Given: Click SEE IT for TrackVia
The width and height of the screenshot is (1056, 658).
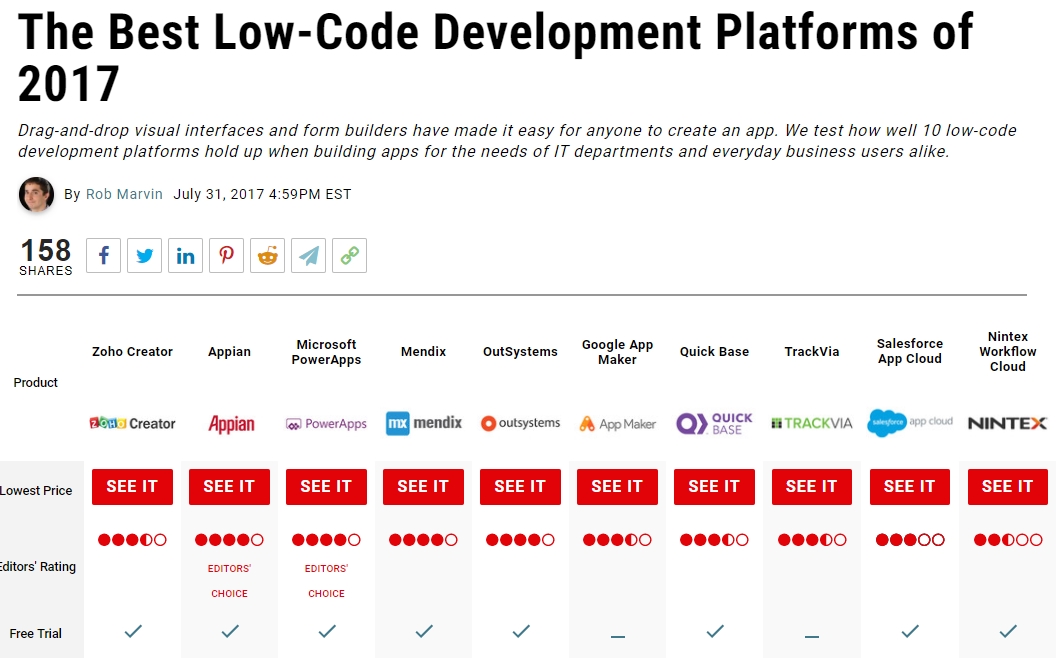Looking at the screenshot, I should pyautogui.click(x=812, y=486).
